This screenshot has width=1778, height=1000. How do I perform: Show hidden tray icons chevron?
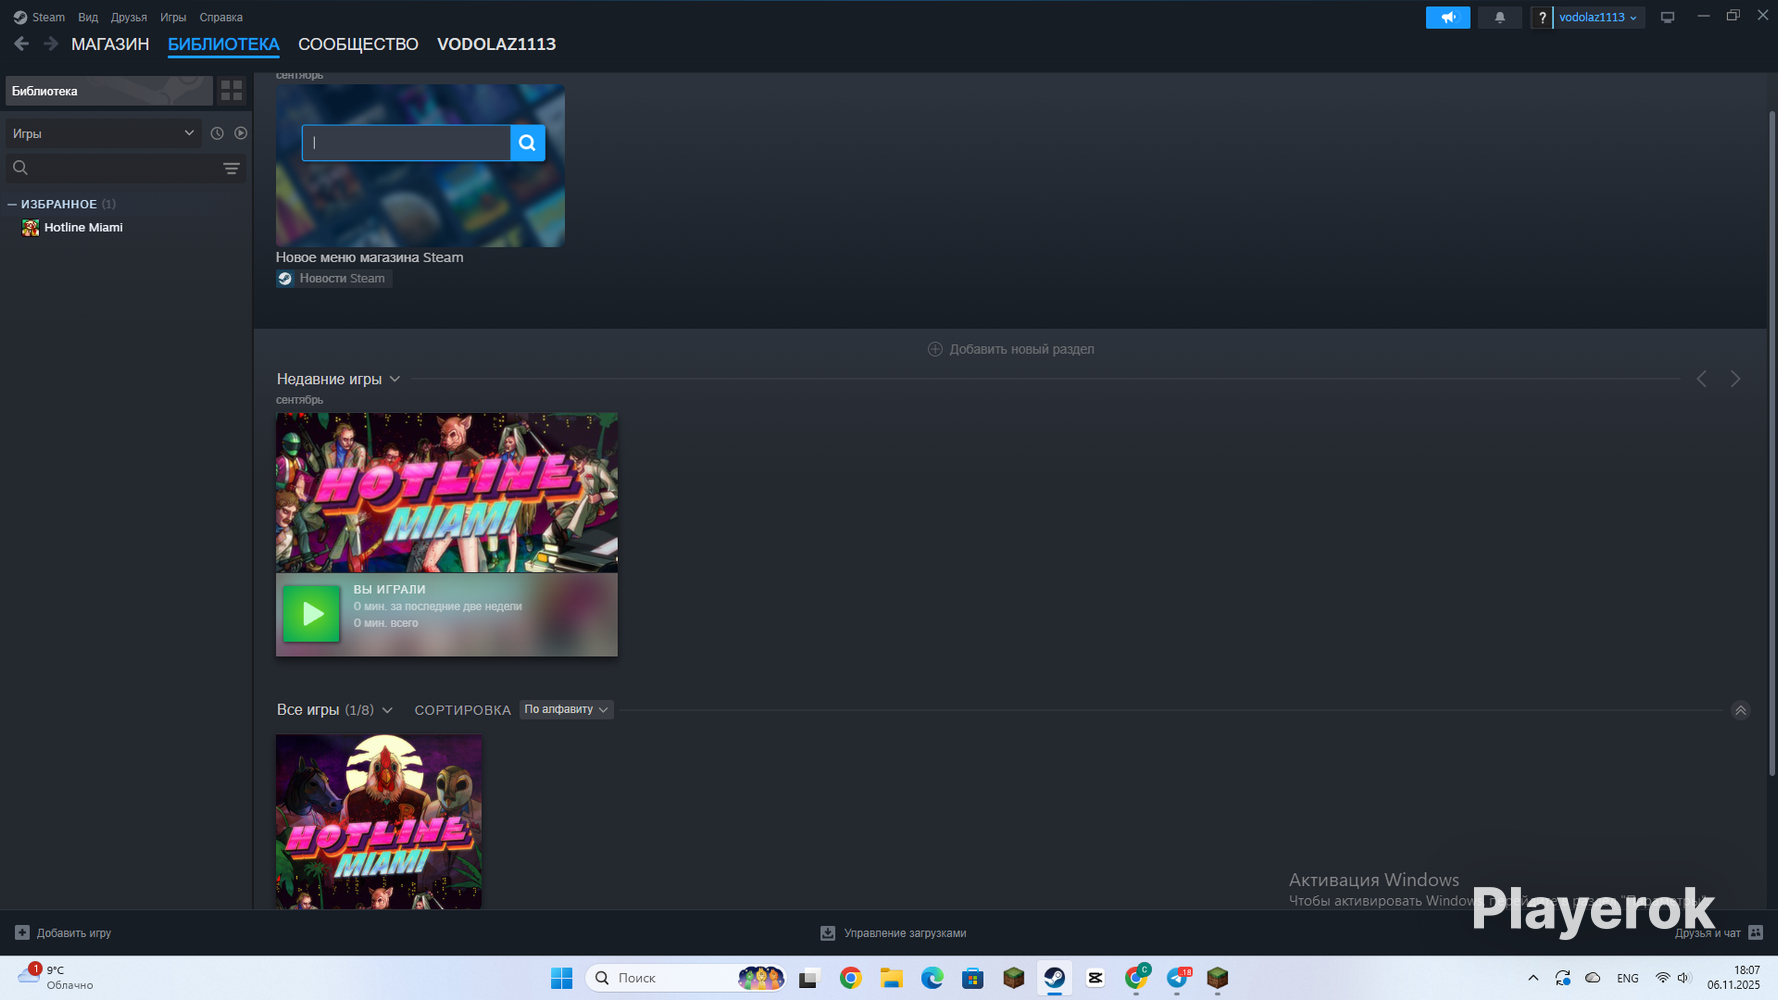(1533, 978)
